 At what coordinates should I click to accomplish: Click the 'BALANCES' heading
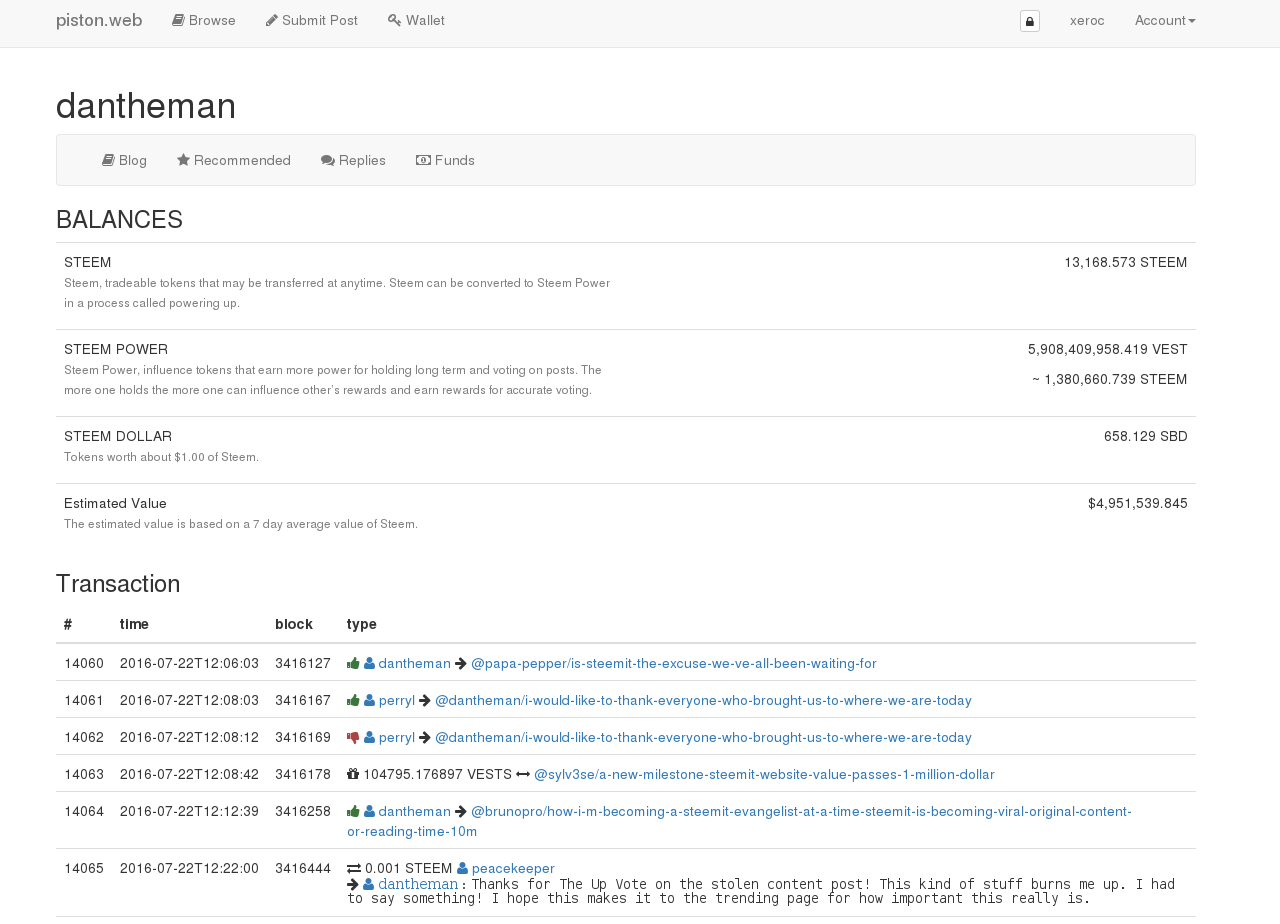tap(119, 220)
